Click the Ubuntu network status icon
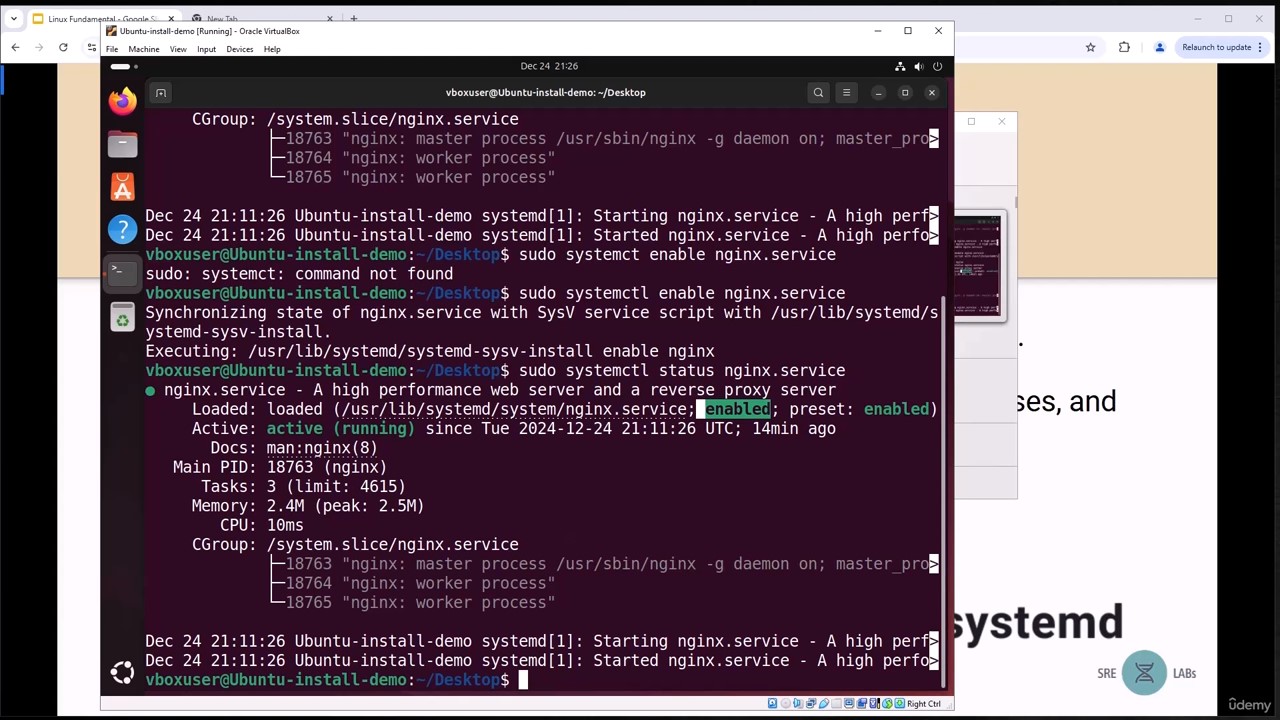Screen dimensions: 1280x720 point(900,66)
